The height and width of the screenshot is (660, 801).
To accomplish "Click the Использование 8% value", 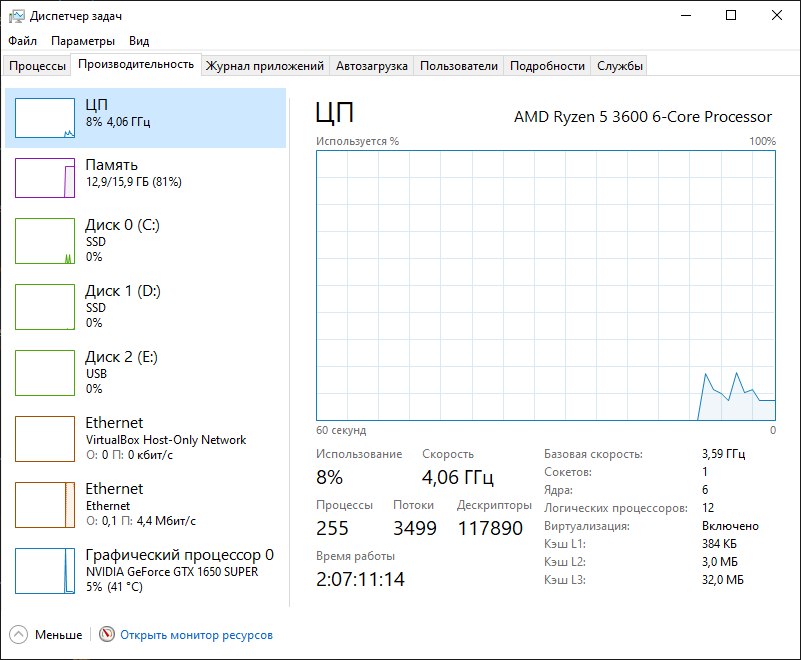I will pyautogui.click(x=329, y=477).
